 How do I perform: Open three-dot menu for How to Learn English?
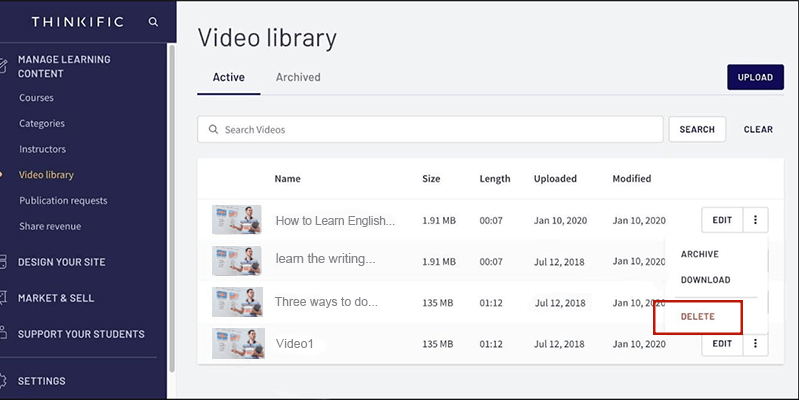coord(755,220)
